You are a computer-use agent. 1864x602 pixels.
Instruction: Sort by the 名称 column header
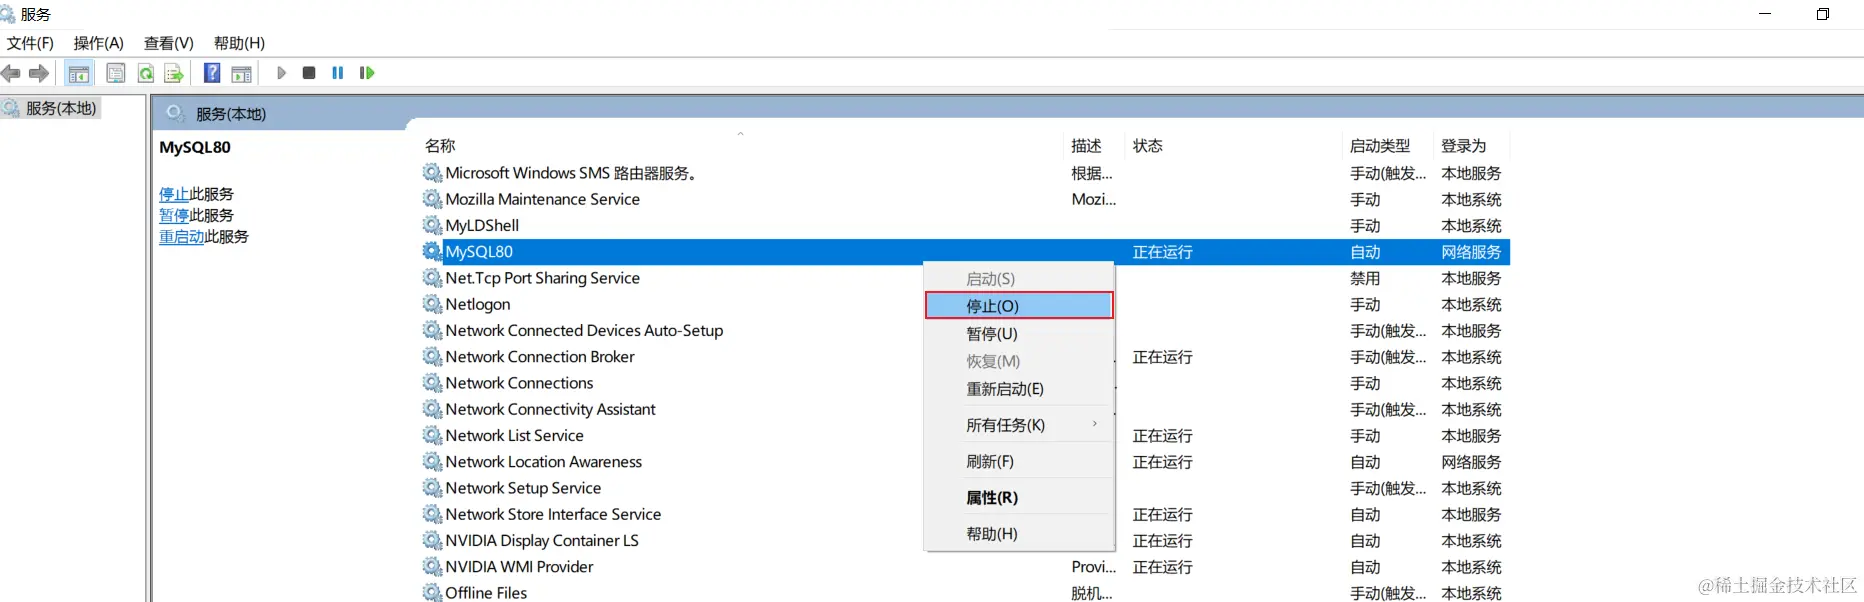pos(440,146)
